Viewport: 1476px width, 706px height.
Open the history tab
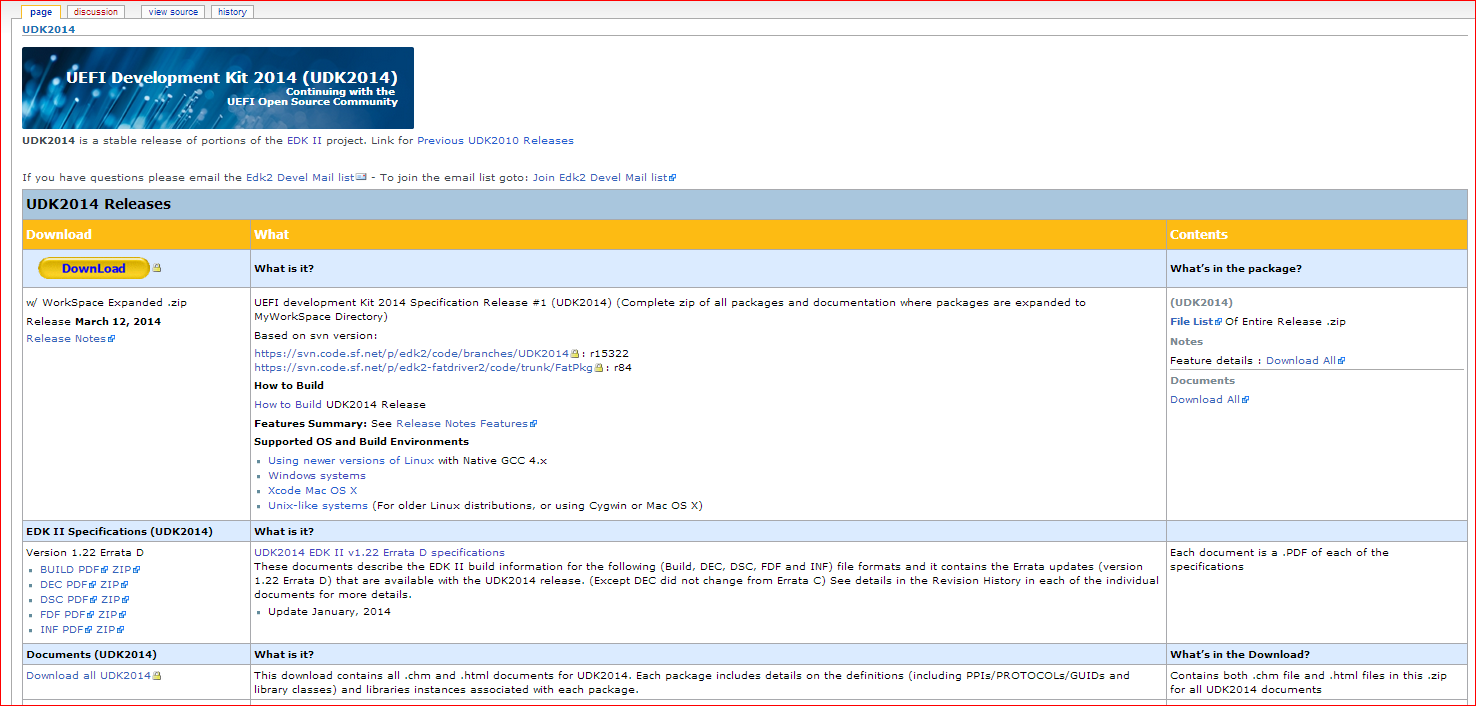pos(232,12)
